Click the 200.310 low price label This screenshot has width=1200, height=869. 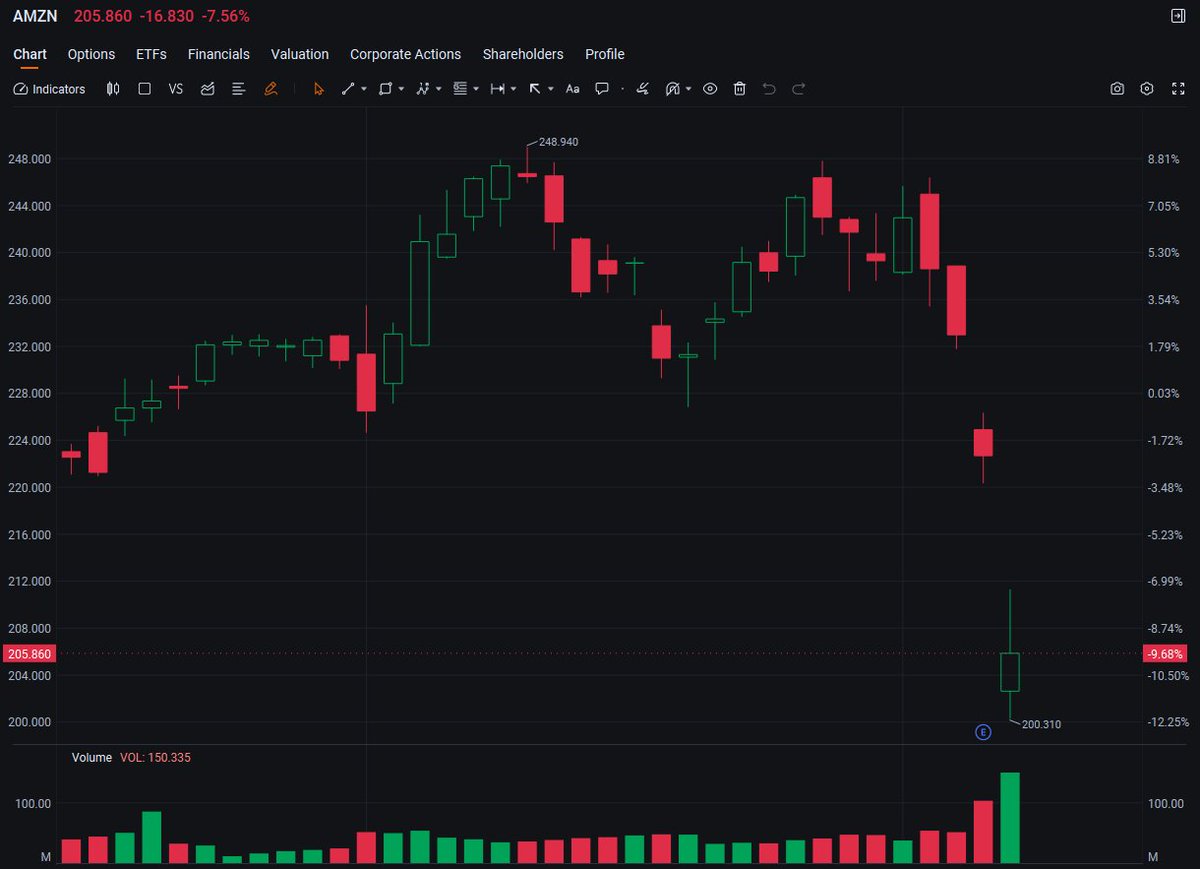[x=1041, y=724]
